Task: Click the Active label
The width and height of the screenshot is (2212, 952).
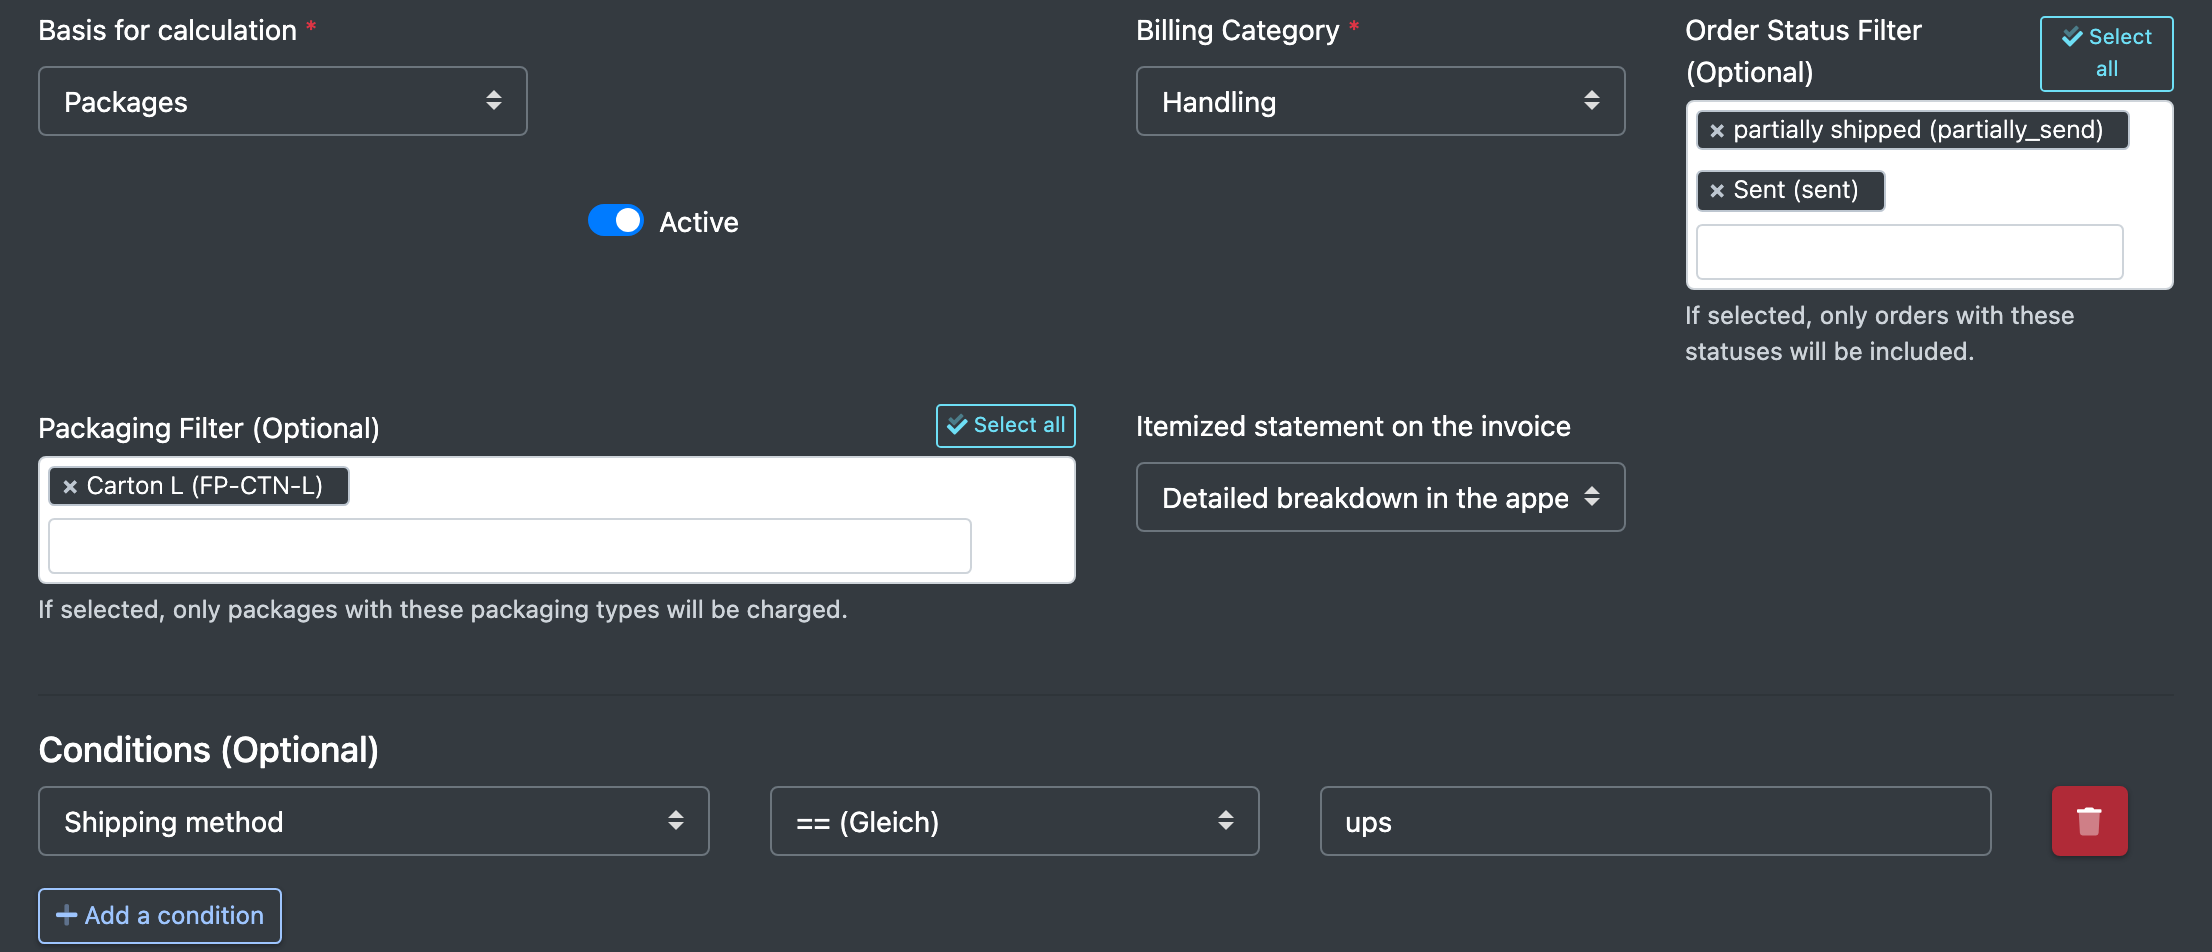Action: click(x=699, y=222)
